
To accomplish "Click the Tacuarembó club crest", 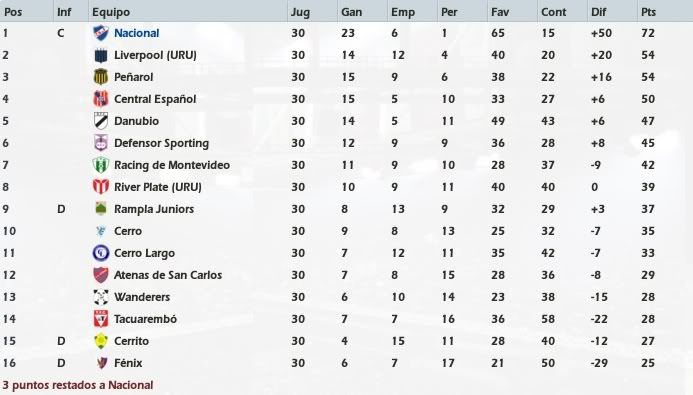I will pos(101,319).
